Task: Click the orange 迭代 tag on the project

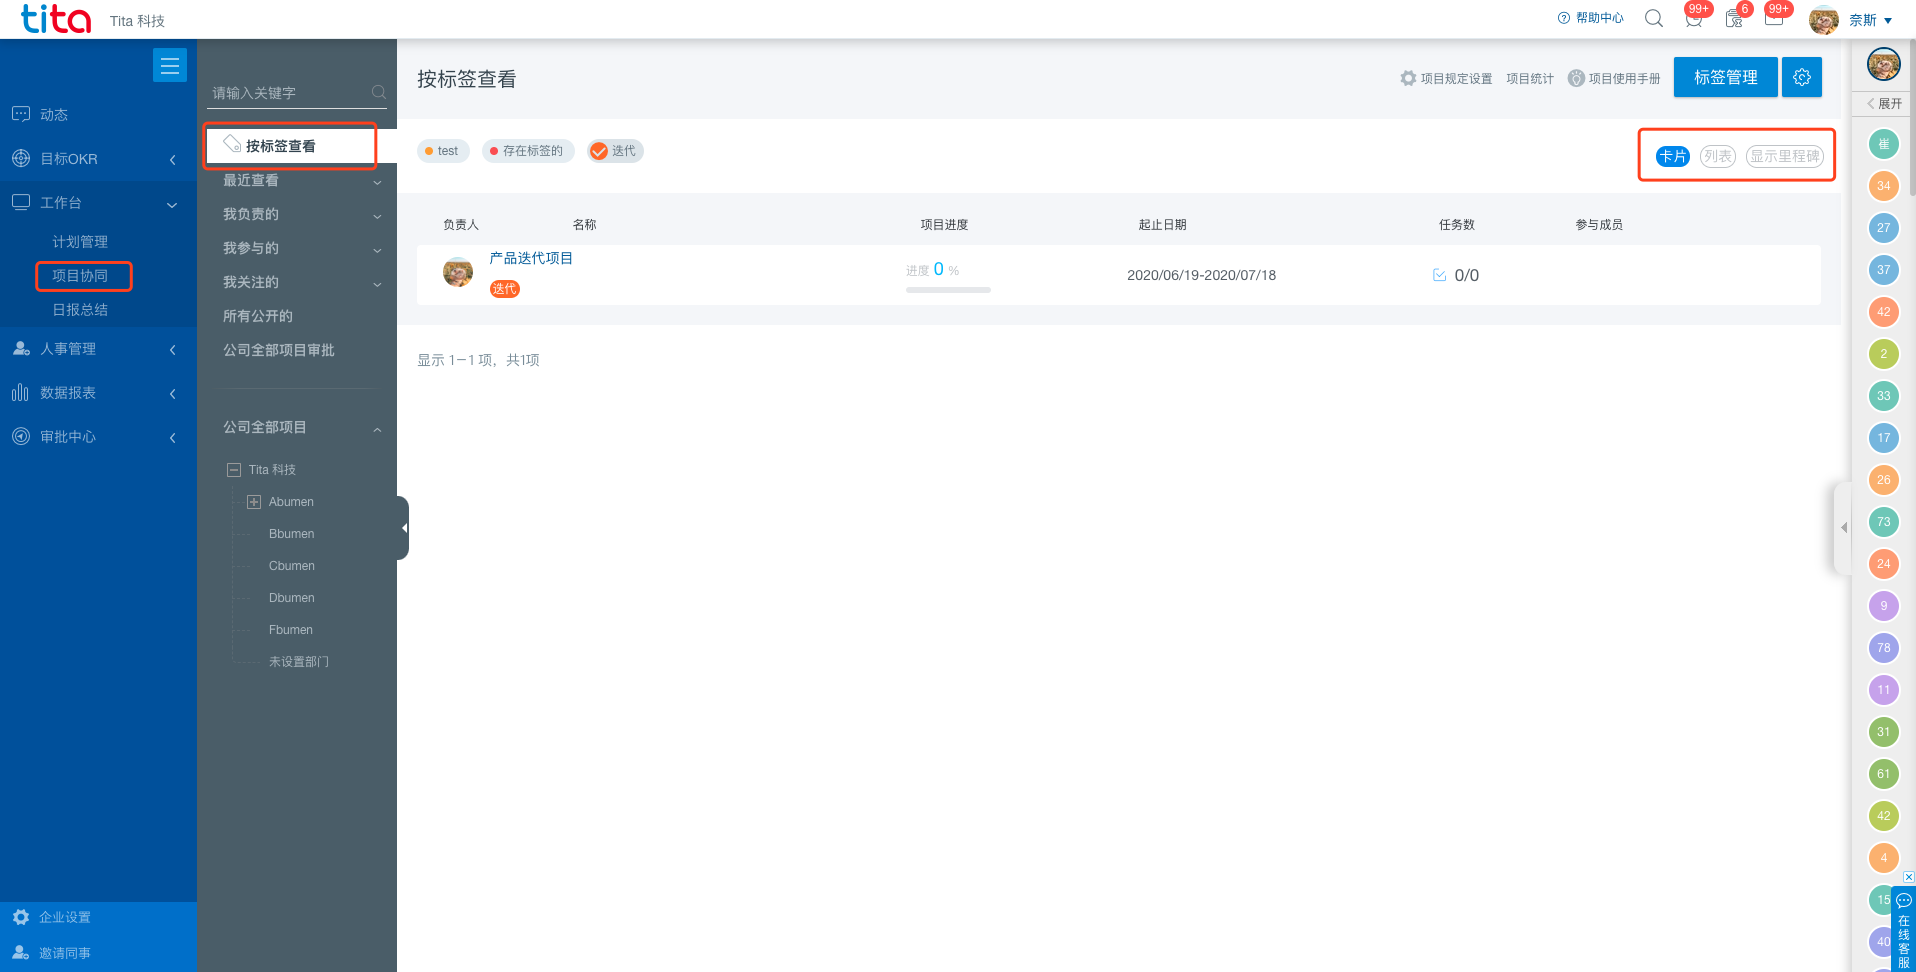Action: pyautogui.click(x=505, y=289)
